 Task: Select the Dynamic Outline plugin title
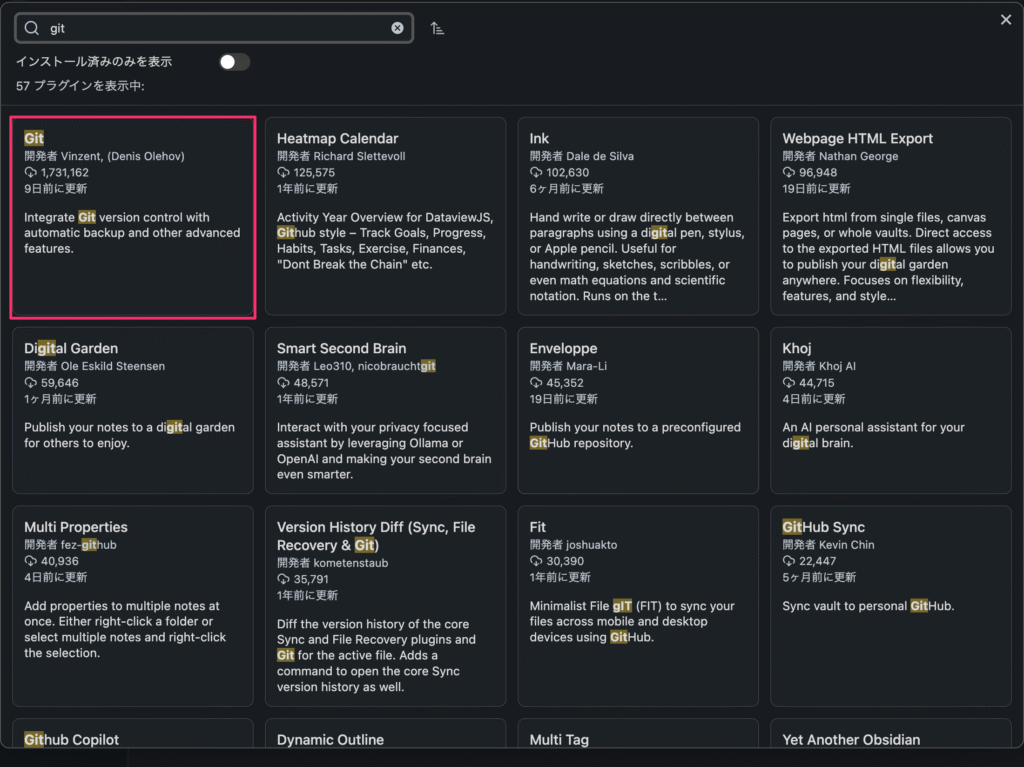[x=330, y=740]
